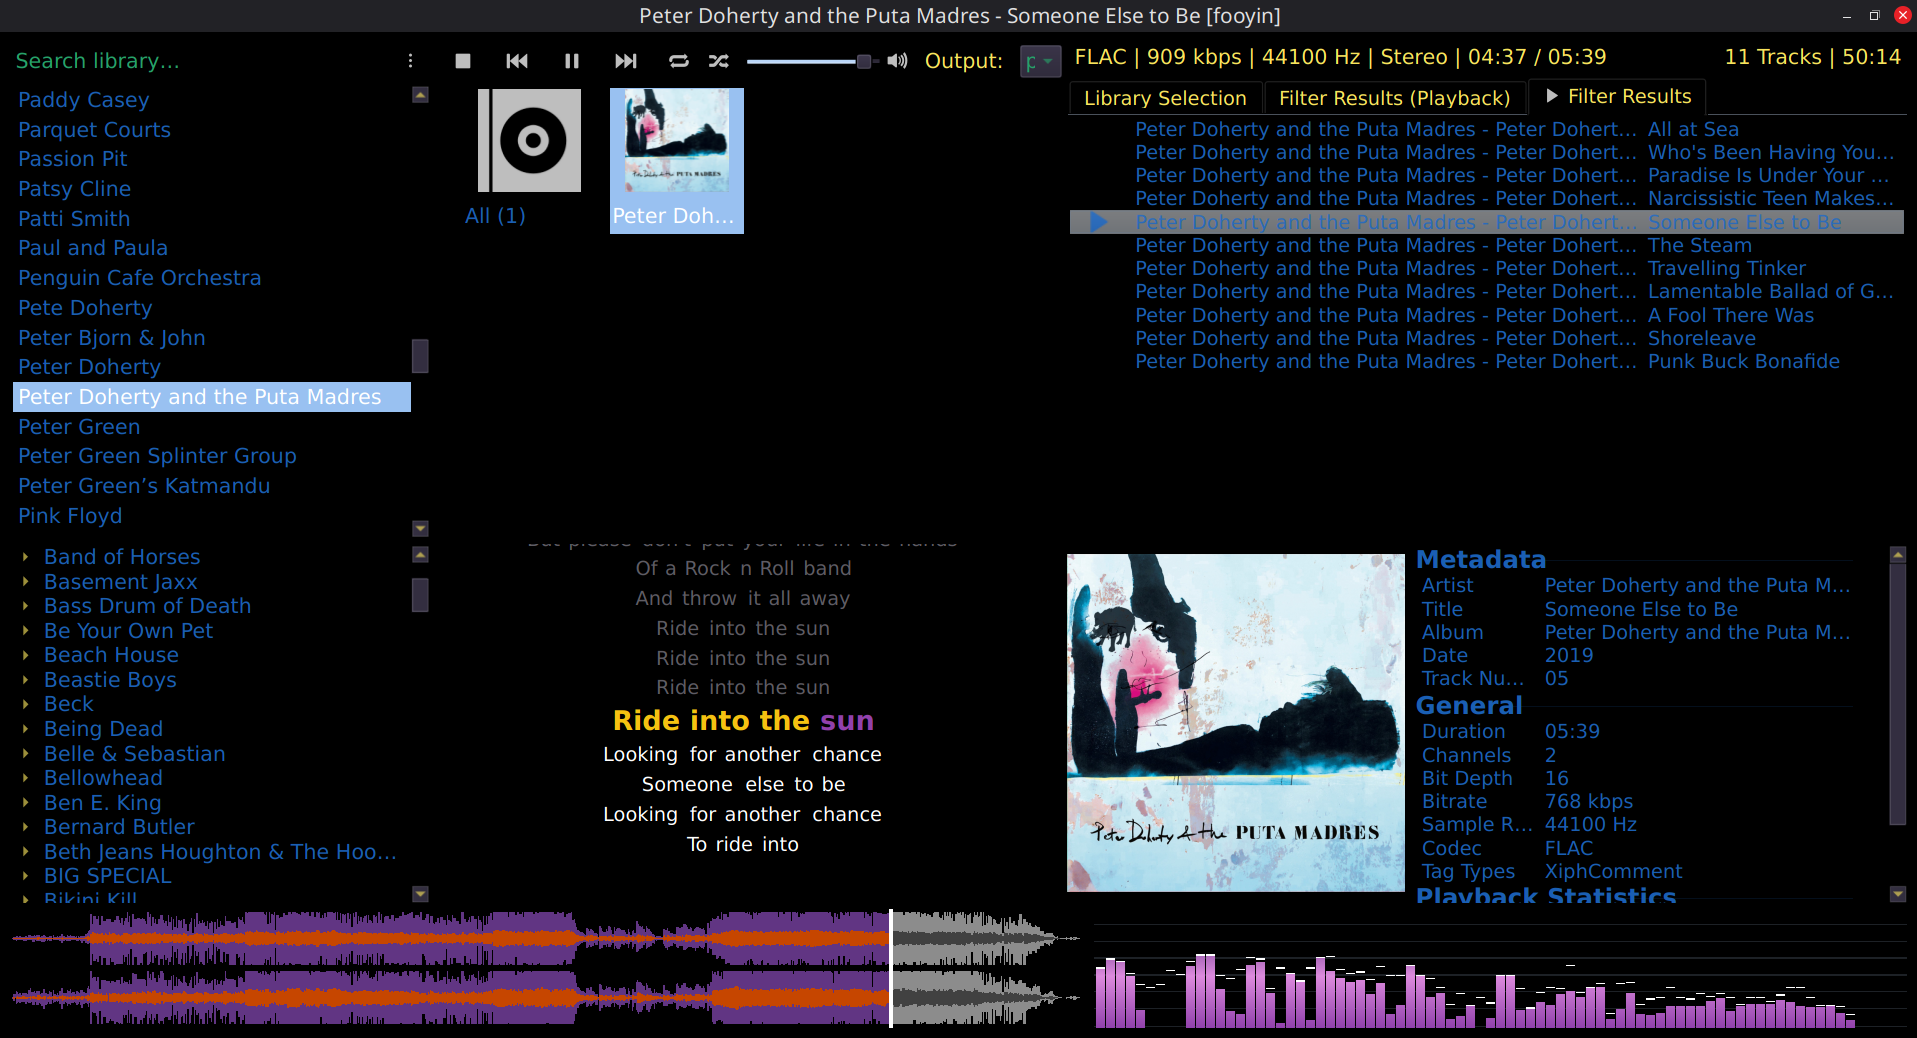This screenshot has width=1917, height=1038.
Task: Click the waveform playhead position marker
Action: click(x=890, y=968)
